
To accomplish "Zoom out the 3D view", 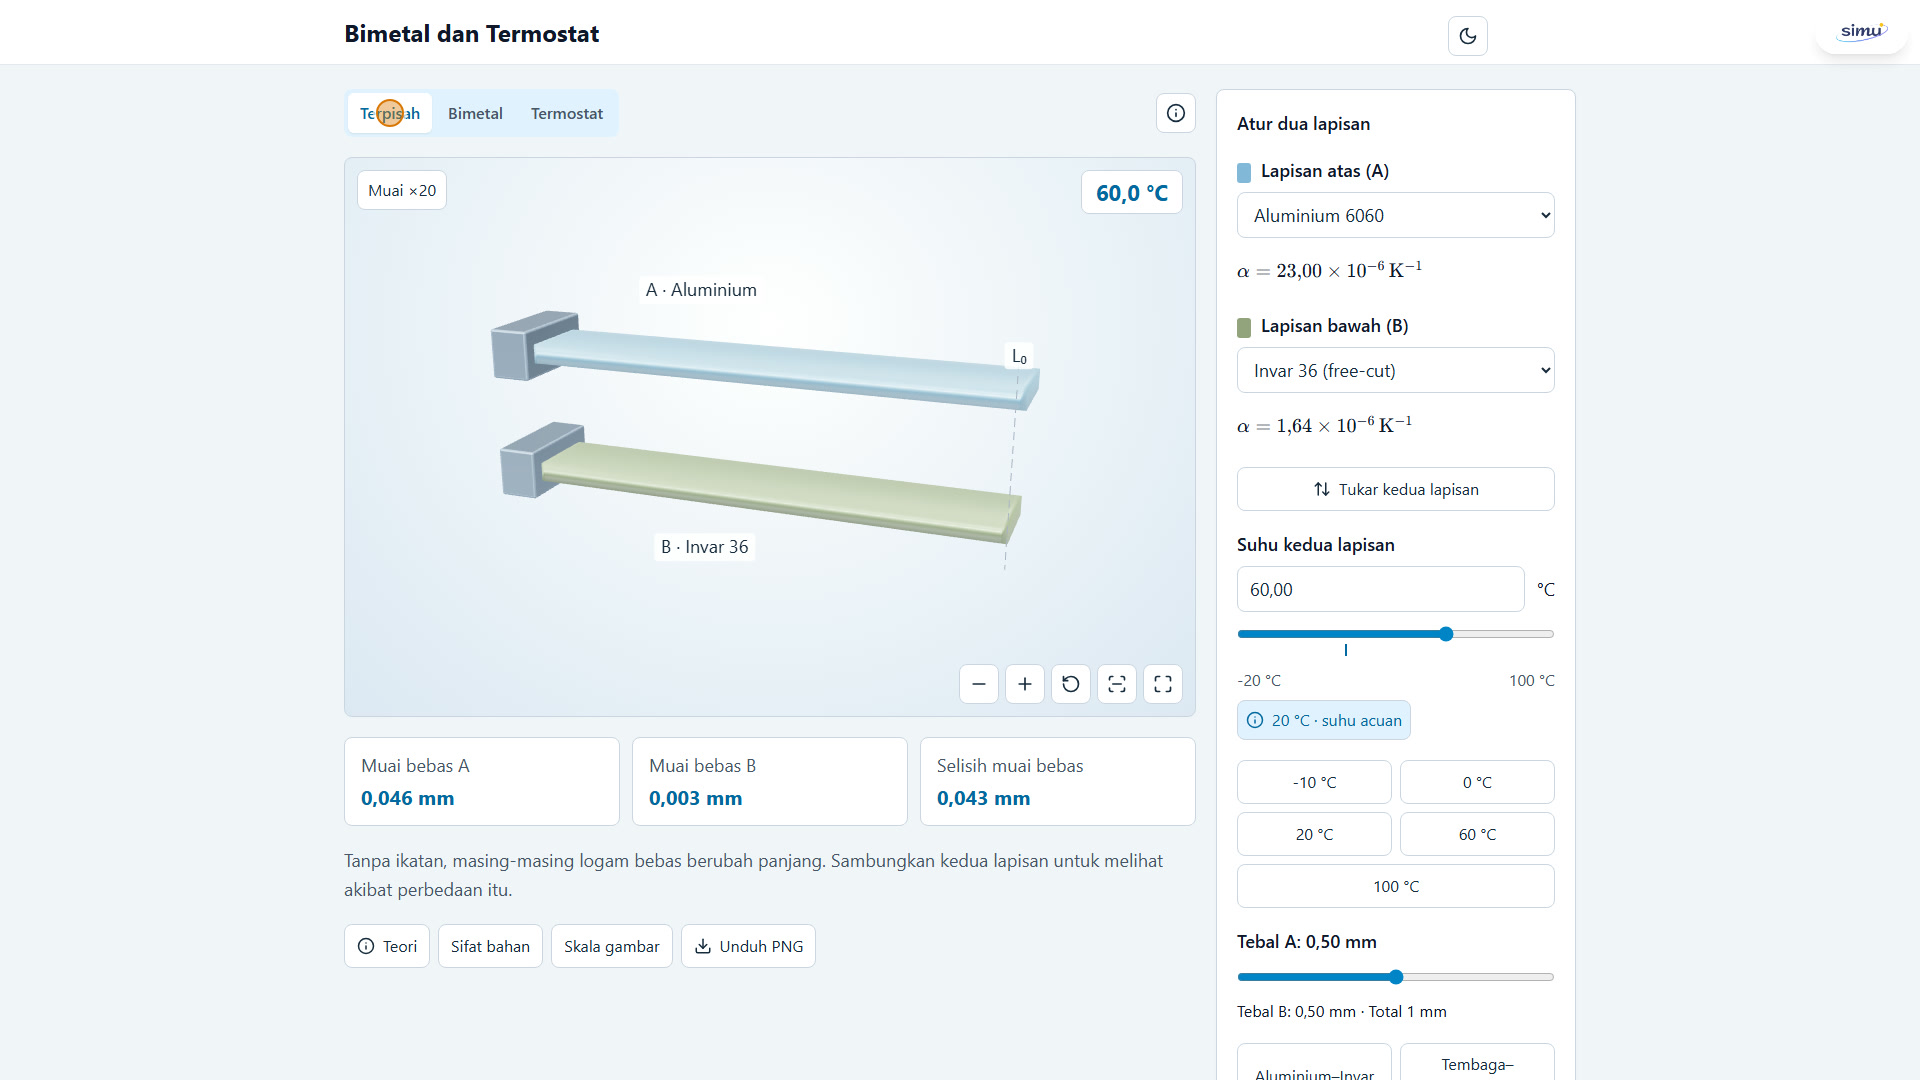I will tap(979, 684).
